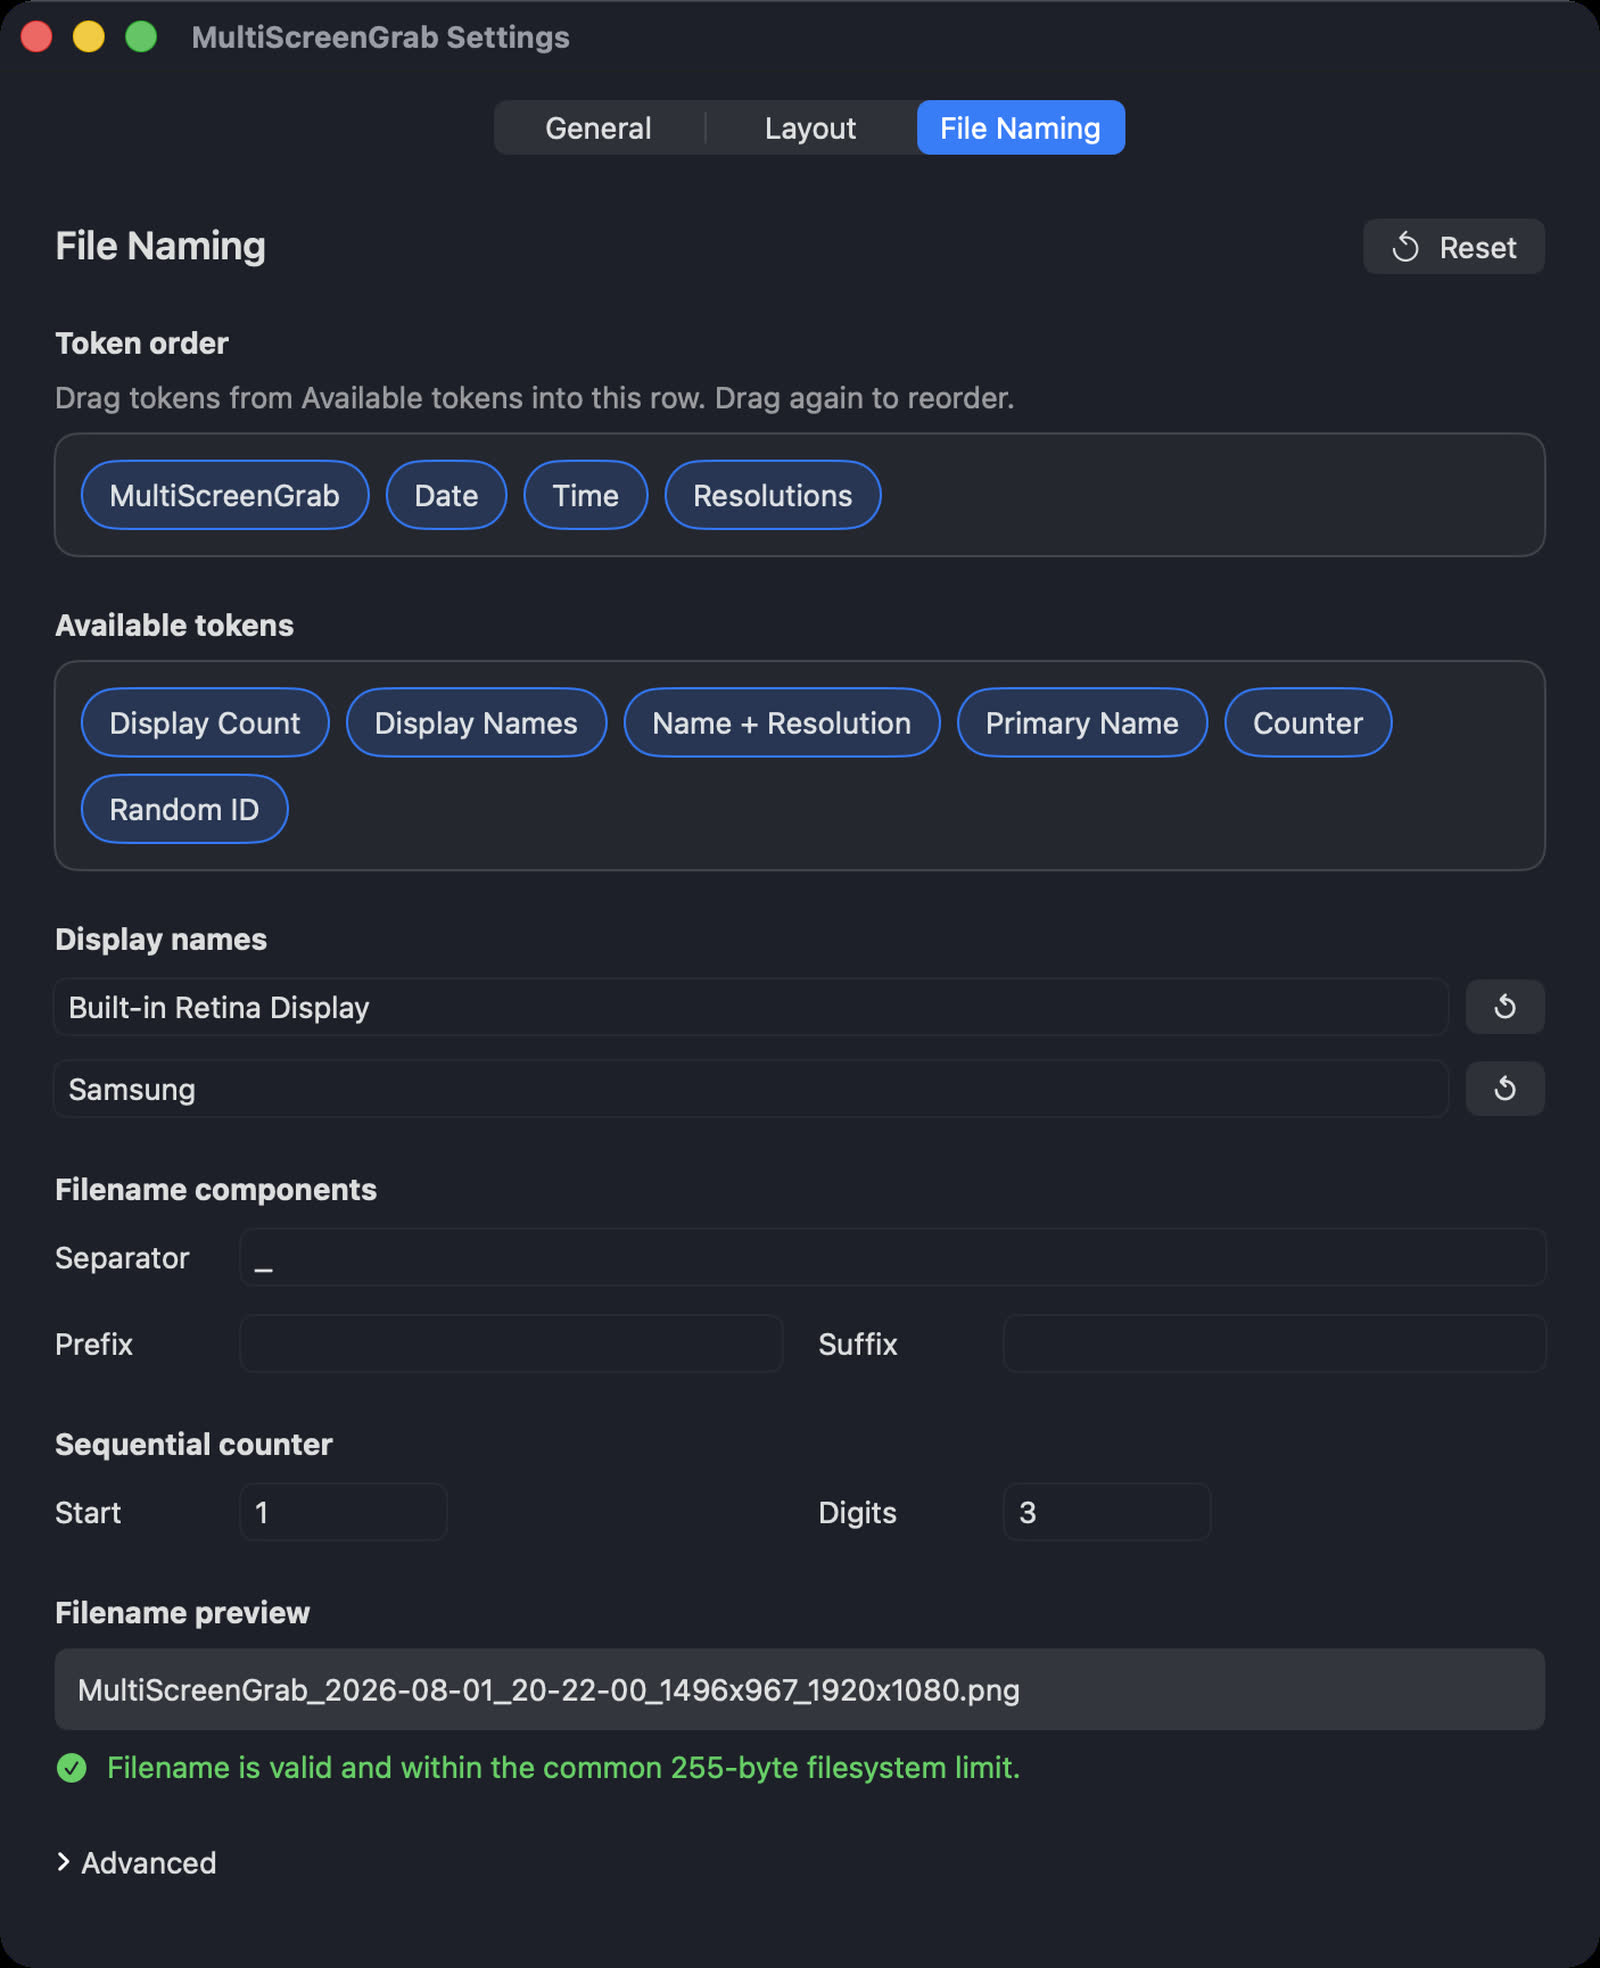Screen dimensions: 1600x1968
Task: Click into the Suffix field
Action: pos(1275,1343)
